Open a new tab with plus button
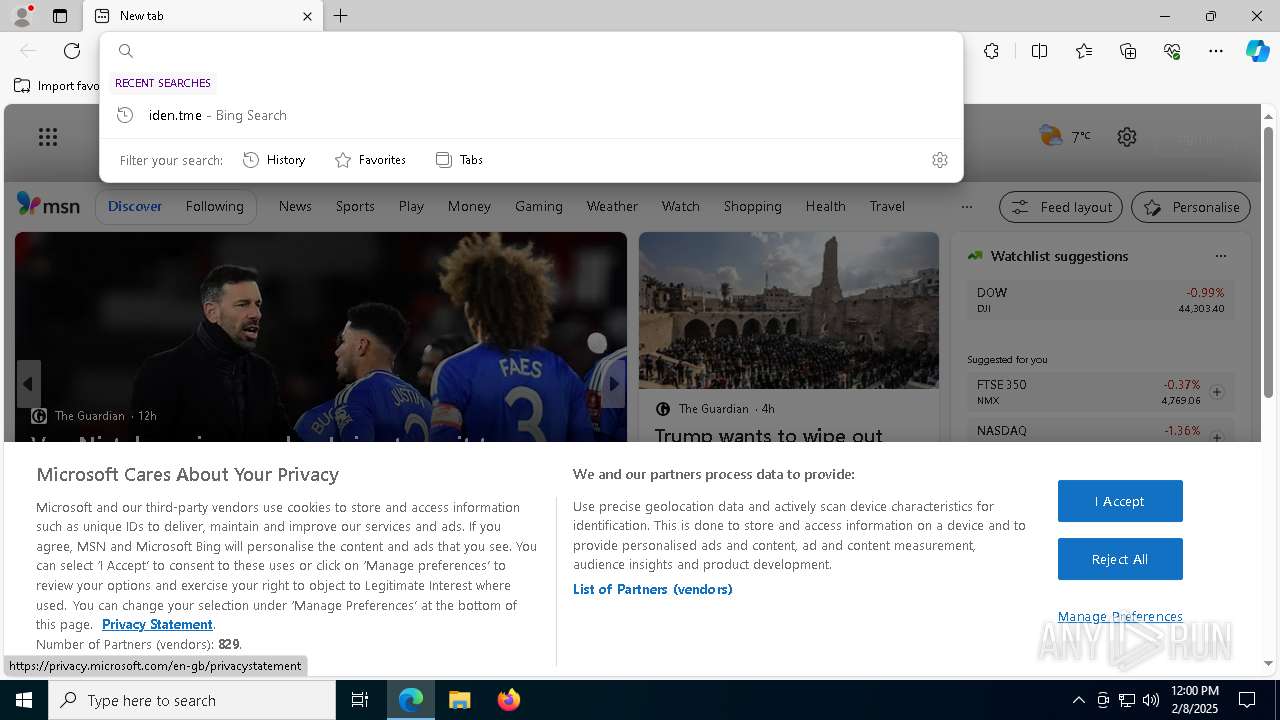The height and width of the screenshot is (720, 1280). click(x=341, y=16)
